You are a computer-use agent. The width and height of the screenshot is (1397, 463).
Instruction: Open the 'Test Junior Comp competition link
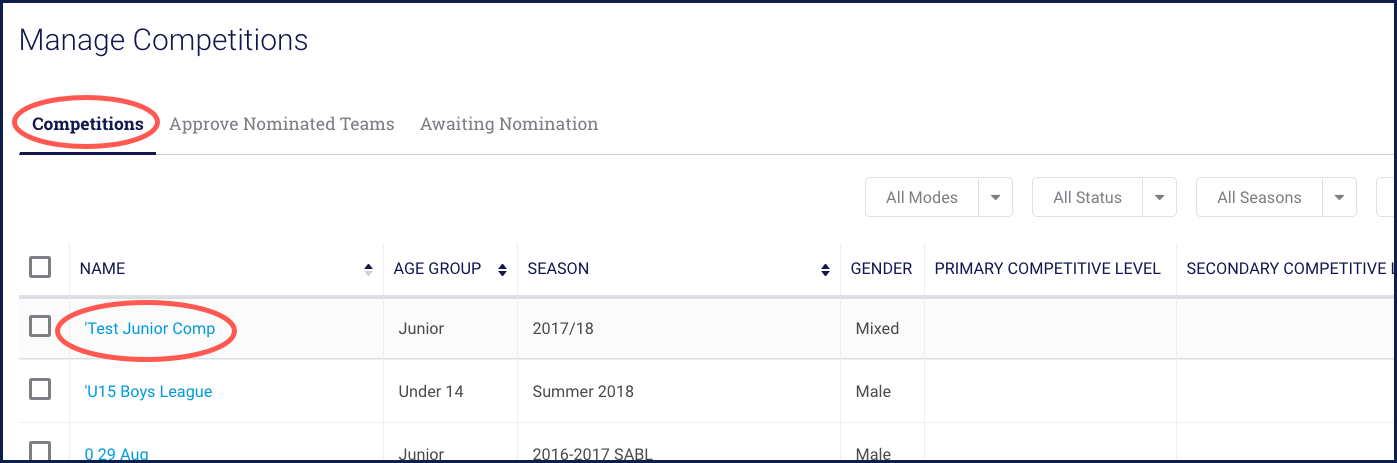tap(150, 328)
